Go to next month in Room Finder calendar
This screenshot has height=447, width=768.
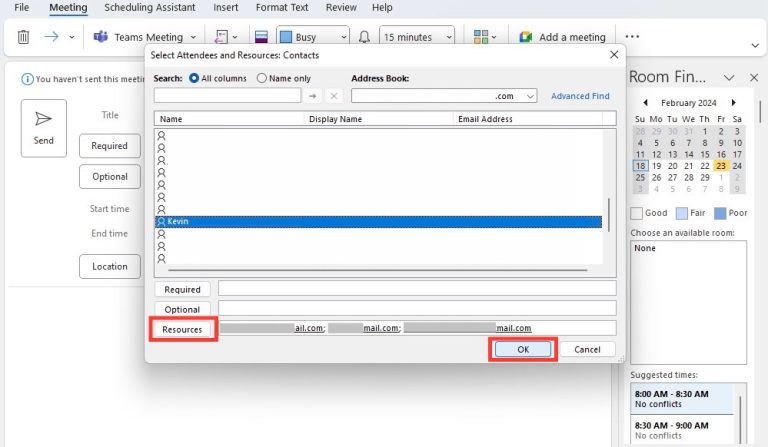tap(734, 102)
